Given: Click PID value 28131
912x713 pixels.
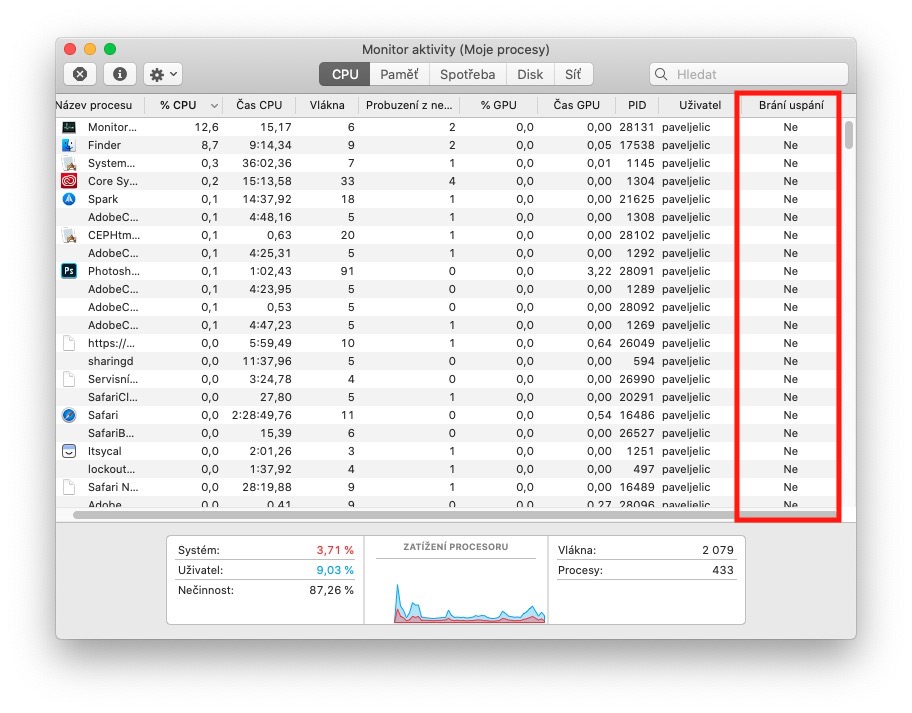Looking at the screenshot, I should pyautogui.click(x=636, y=127).
